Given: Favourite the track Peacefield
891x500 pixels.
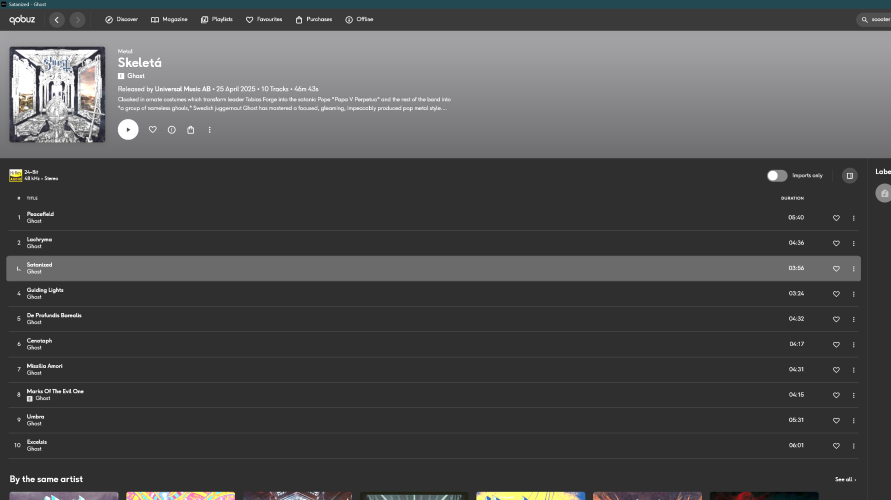Looking at the screenshot, I should pos(836,218).
